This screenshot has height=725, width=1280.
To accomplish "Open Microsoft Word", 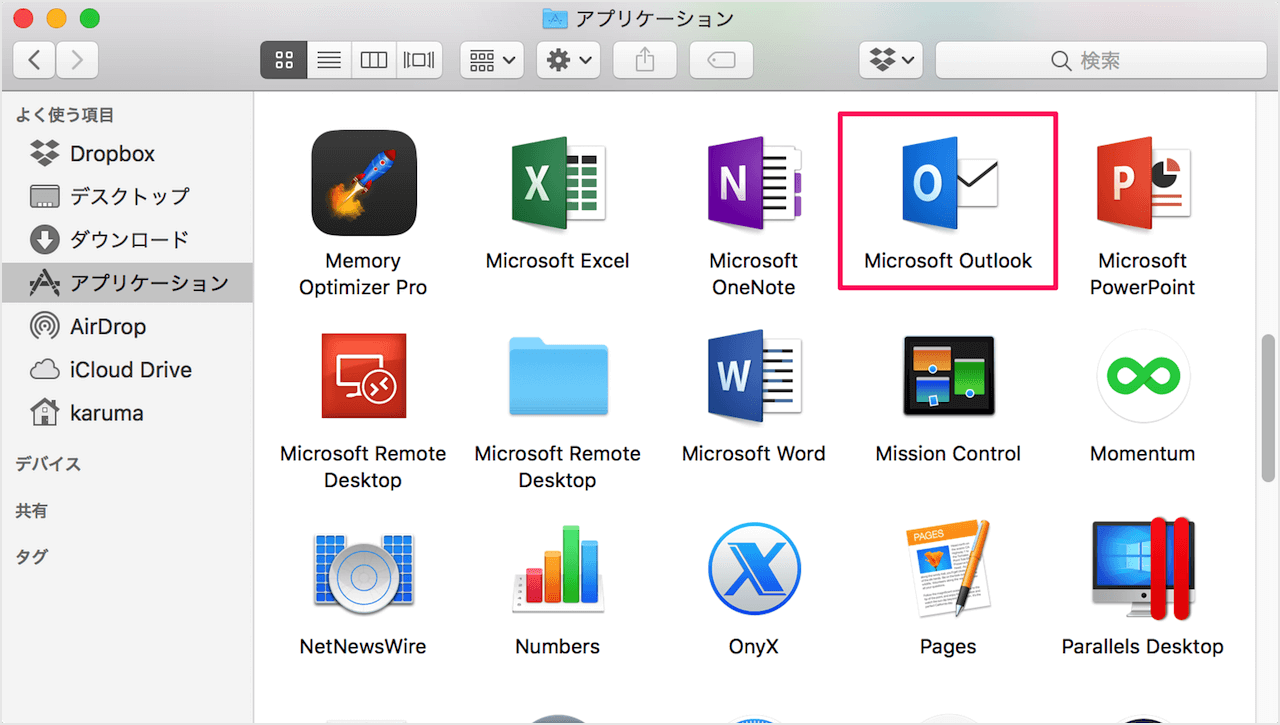I will [x=753, y=376].
